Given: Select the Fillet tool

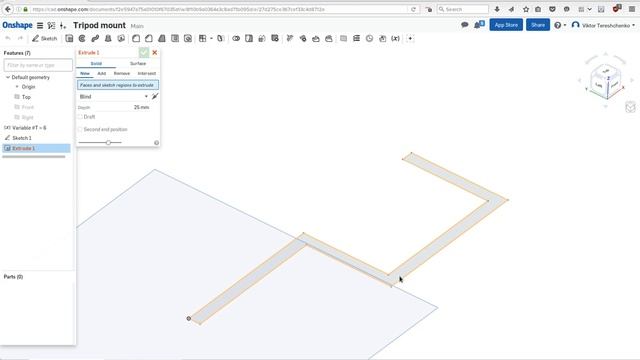Looking at the screenshot, I should [136, 38].
